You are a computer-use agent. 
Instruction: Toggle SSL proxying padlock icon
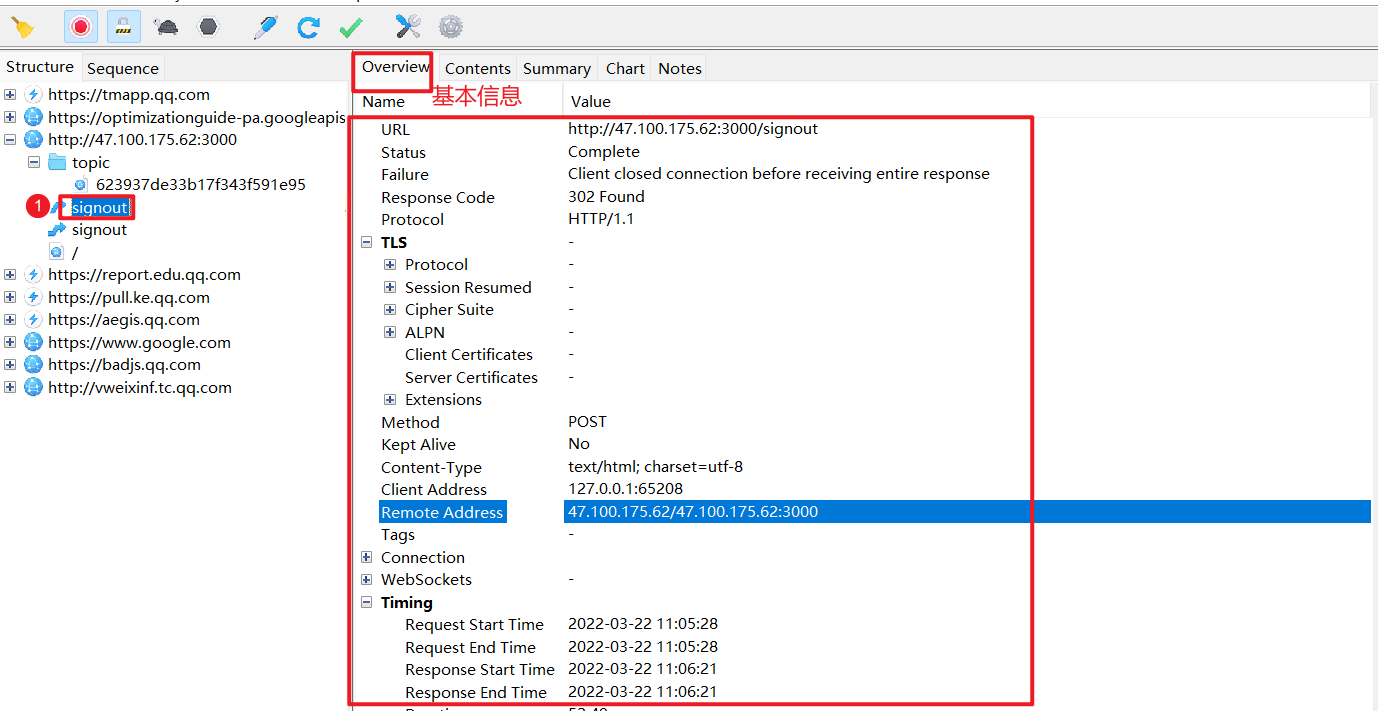point(124,27)
